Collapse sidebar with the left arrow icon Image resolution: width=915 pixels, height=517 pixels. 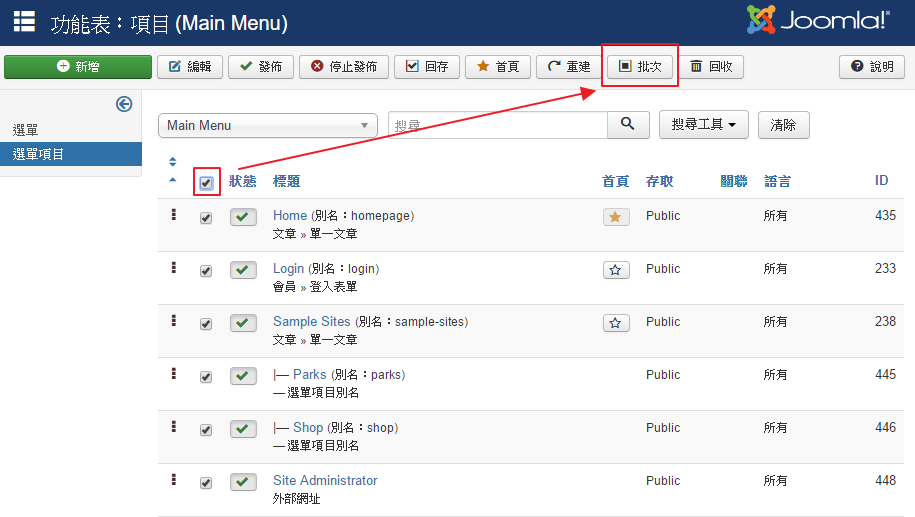pyautogui.click(x=124, y=104)
